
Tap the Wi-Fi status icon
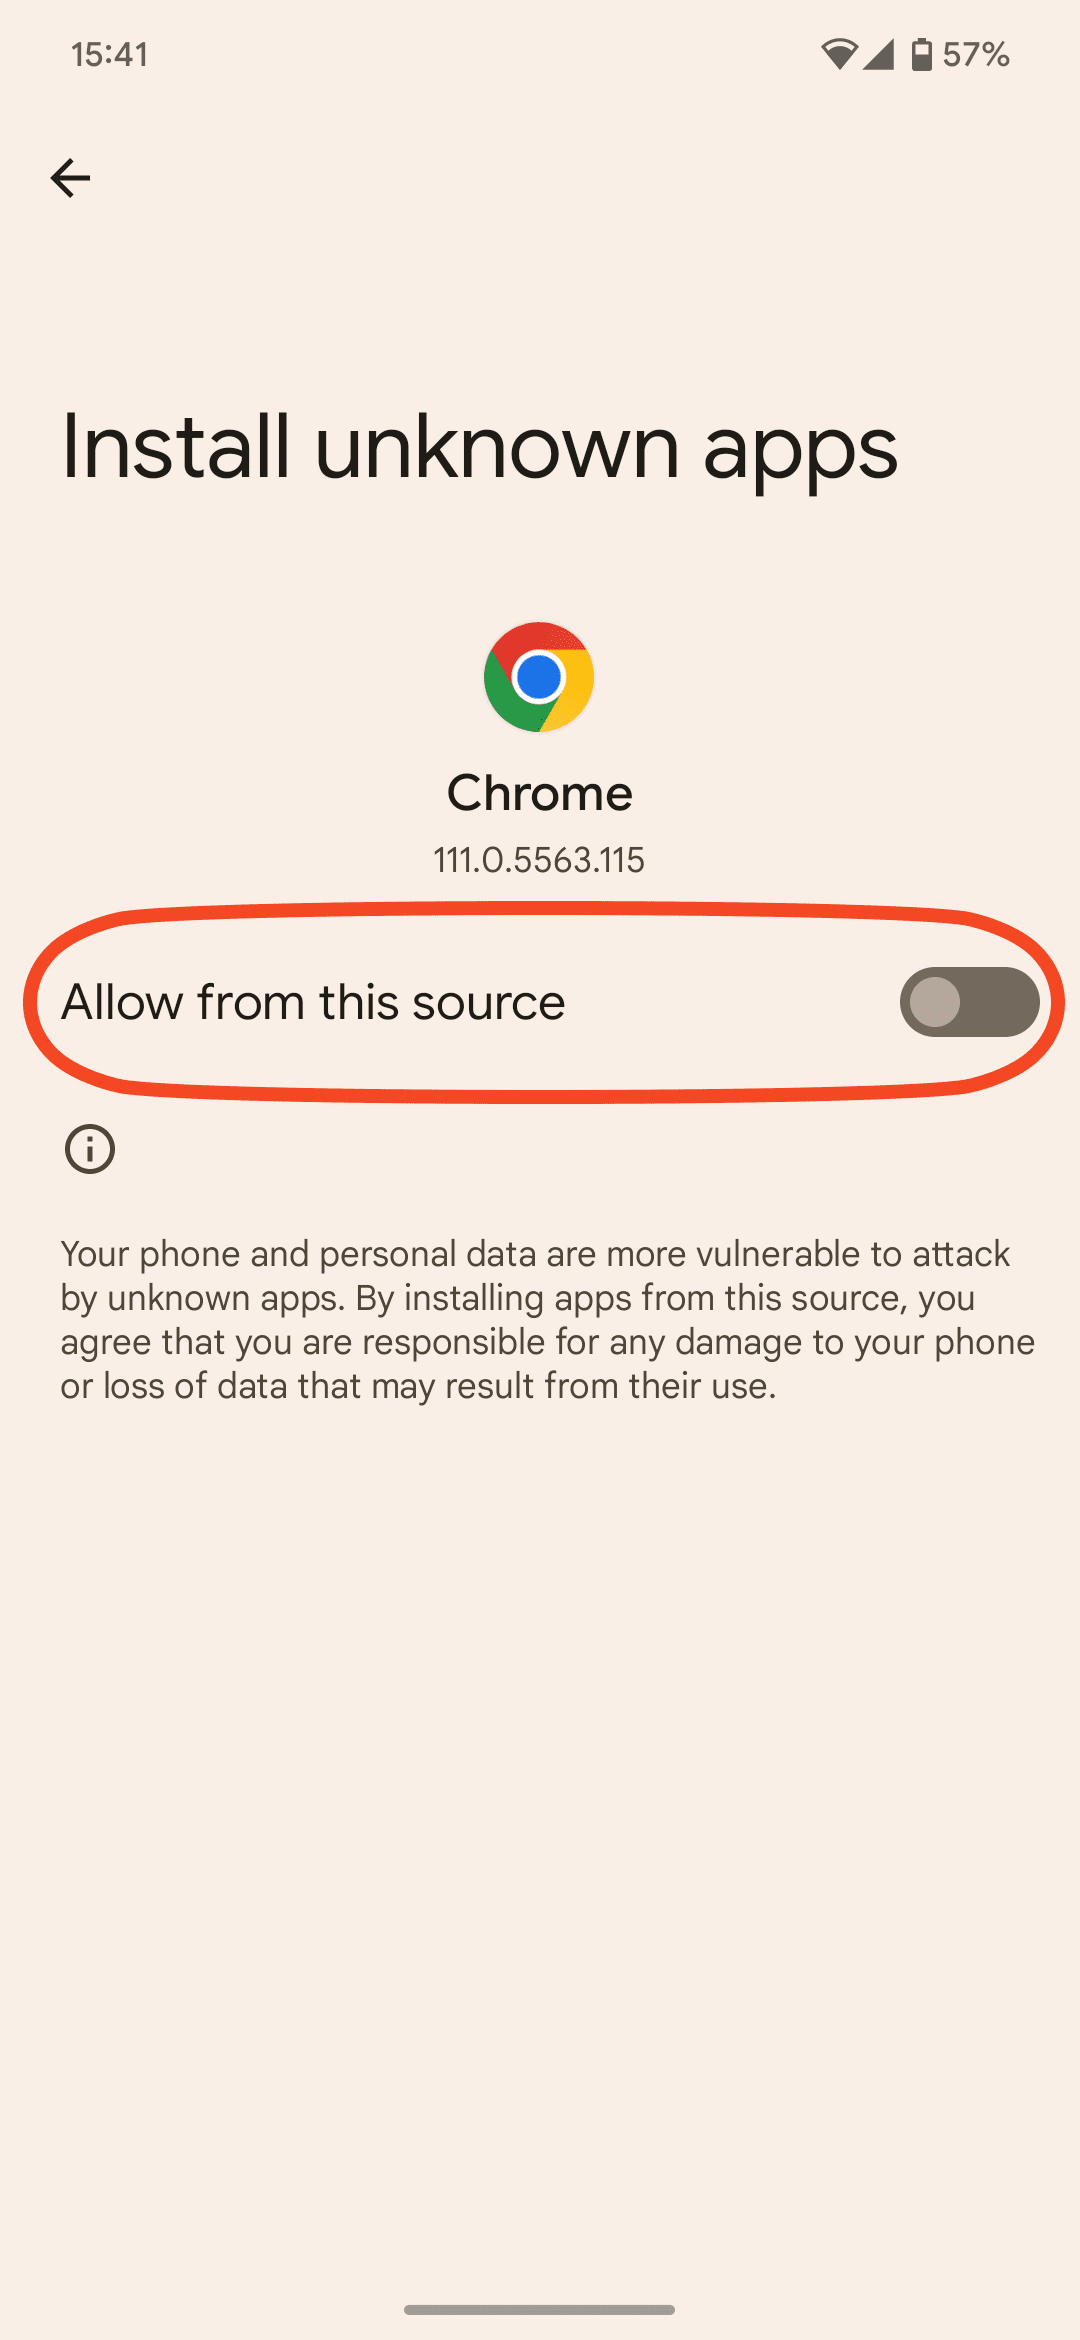pyautogui.click(x=839, y=54)
